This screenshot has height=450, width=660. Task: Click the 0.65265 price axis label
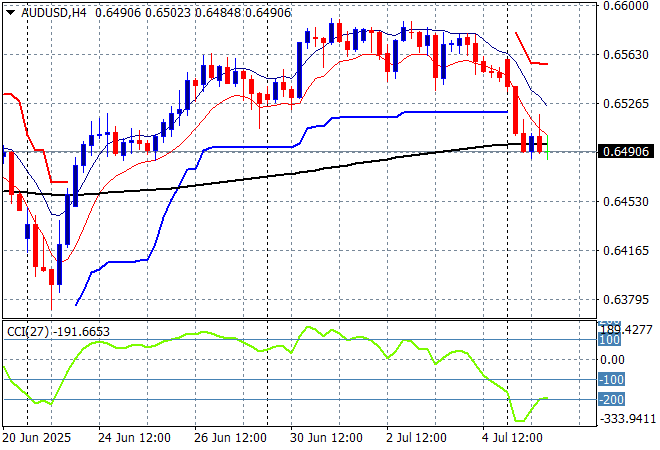tap(625, 104)
